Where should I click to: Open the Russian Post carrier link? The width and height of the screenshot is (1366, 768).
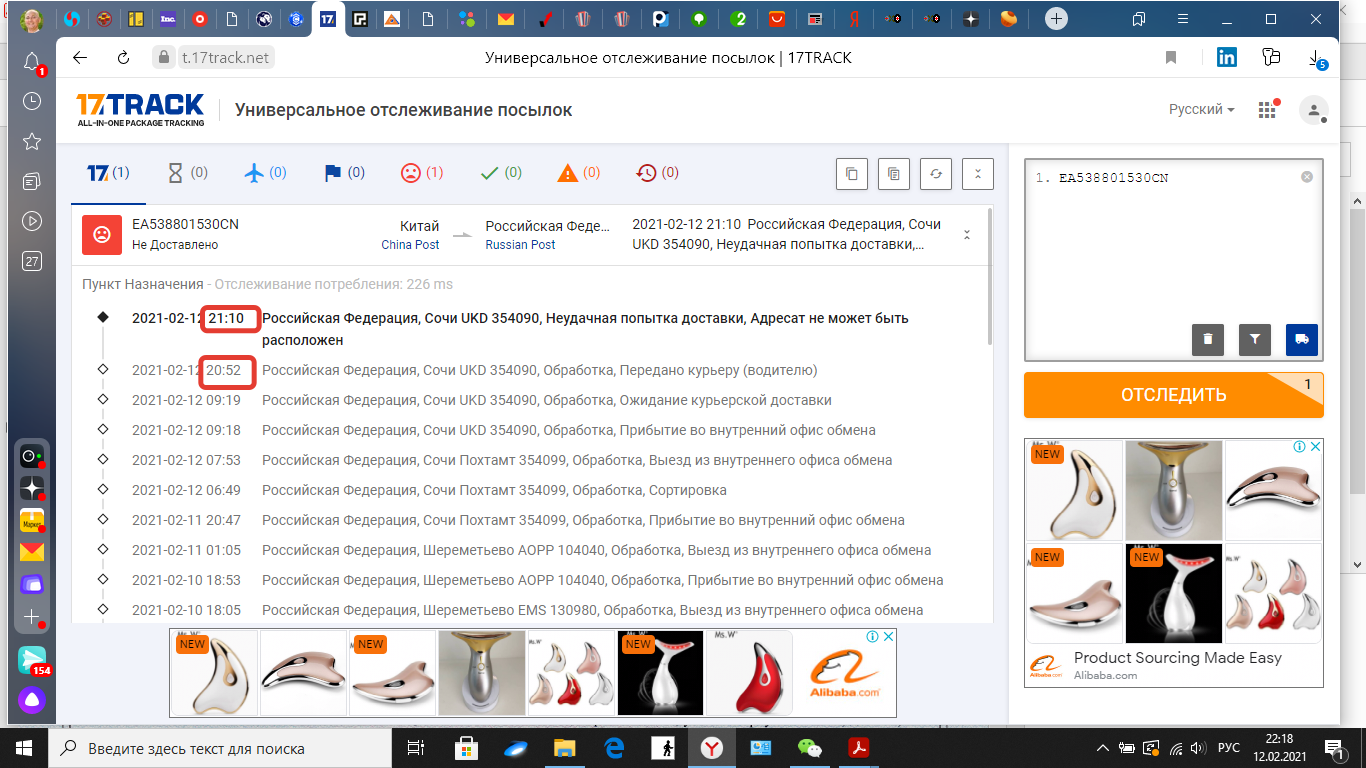point(520,245)
